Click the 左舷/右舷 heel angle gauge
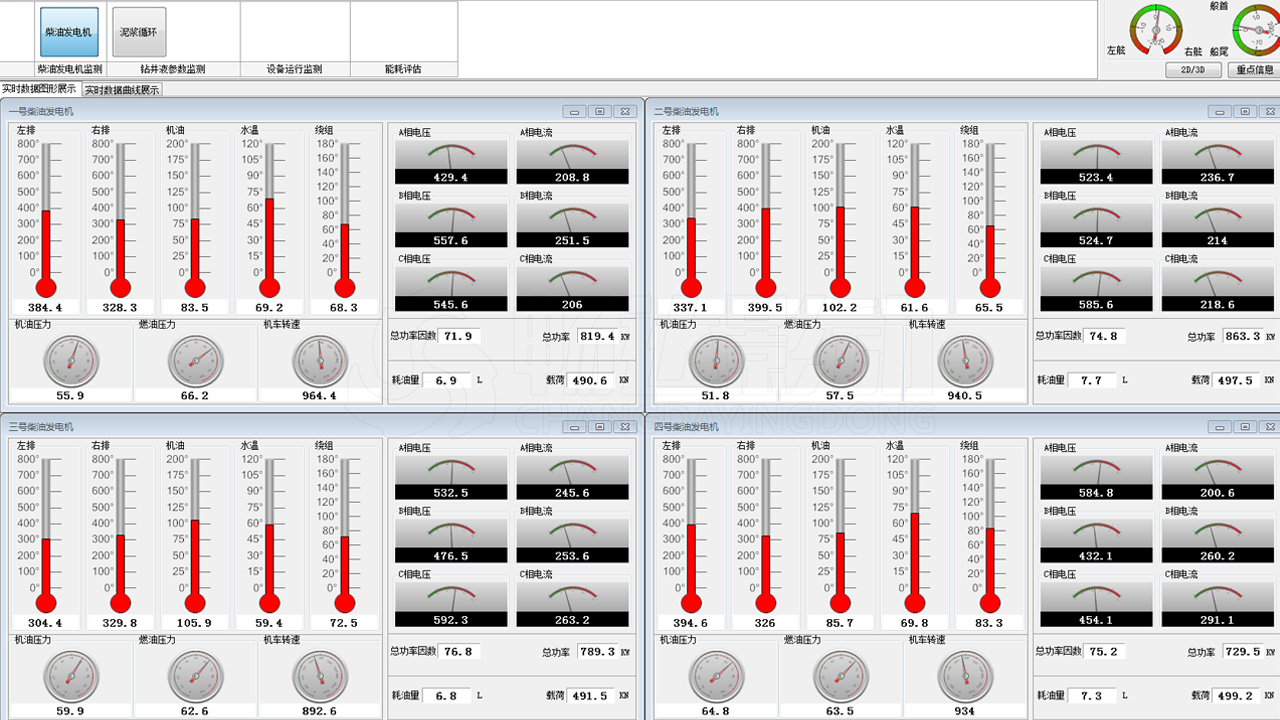 pyautogui.click(x=1156, y=30)
